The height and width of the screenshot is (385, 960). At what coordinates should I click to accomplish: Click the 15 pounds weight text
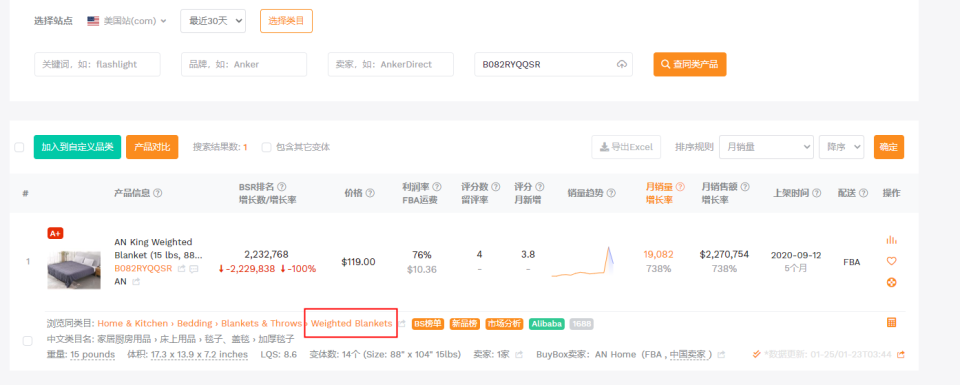pyautogui.click(x=92, y=354)
